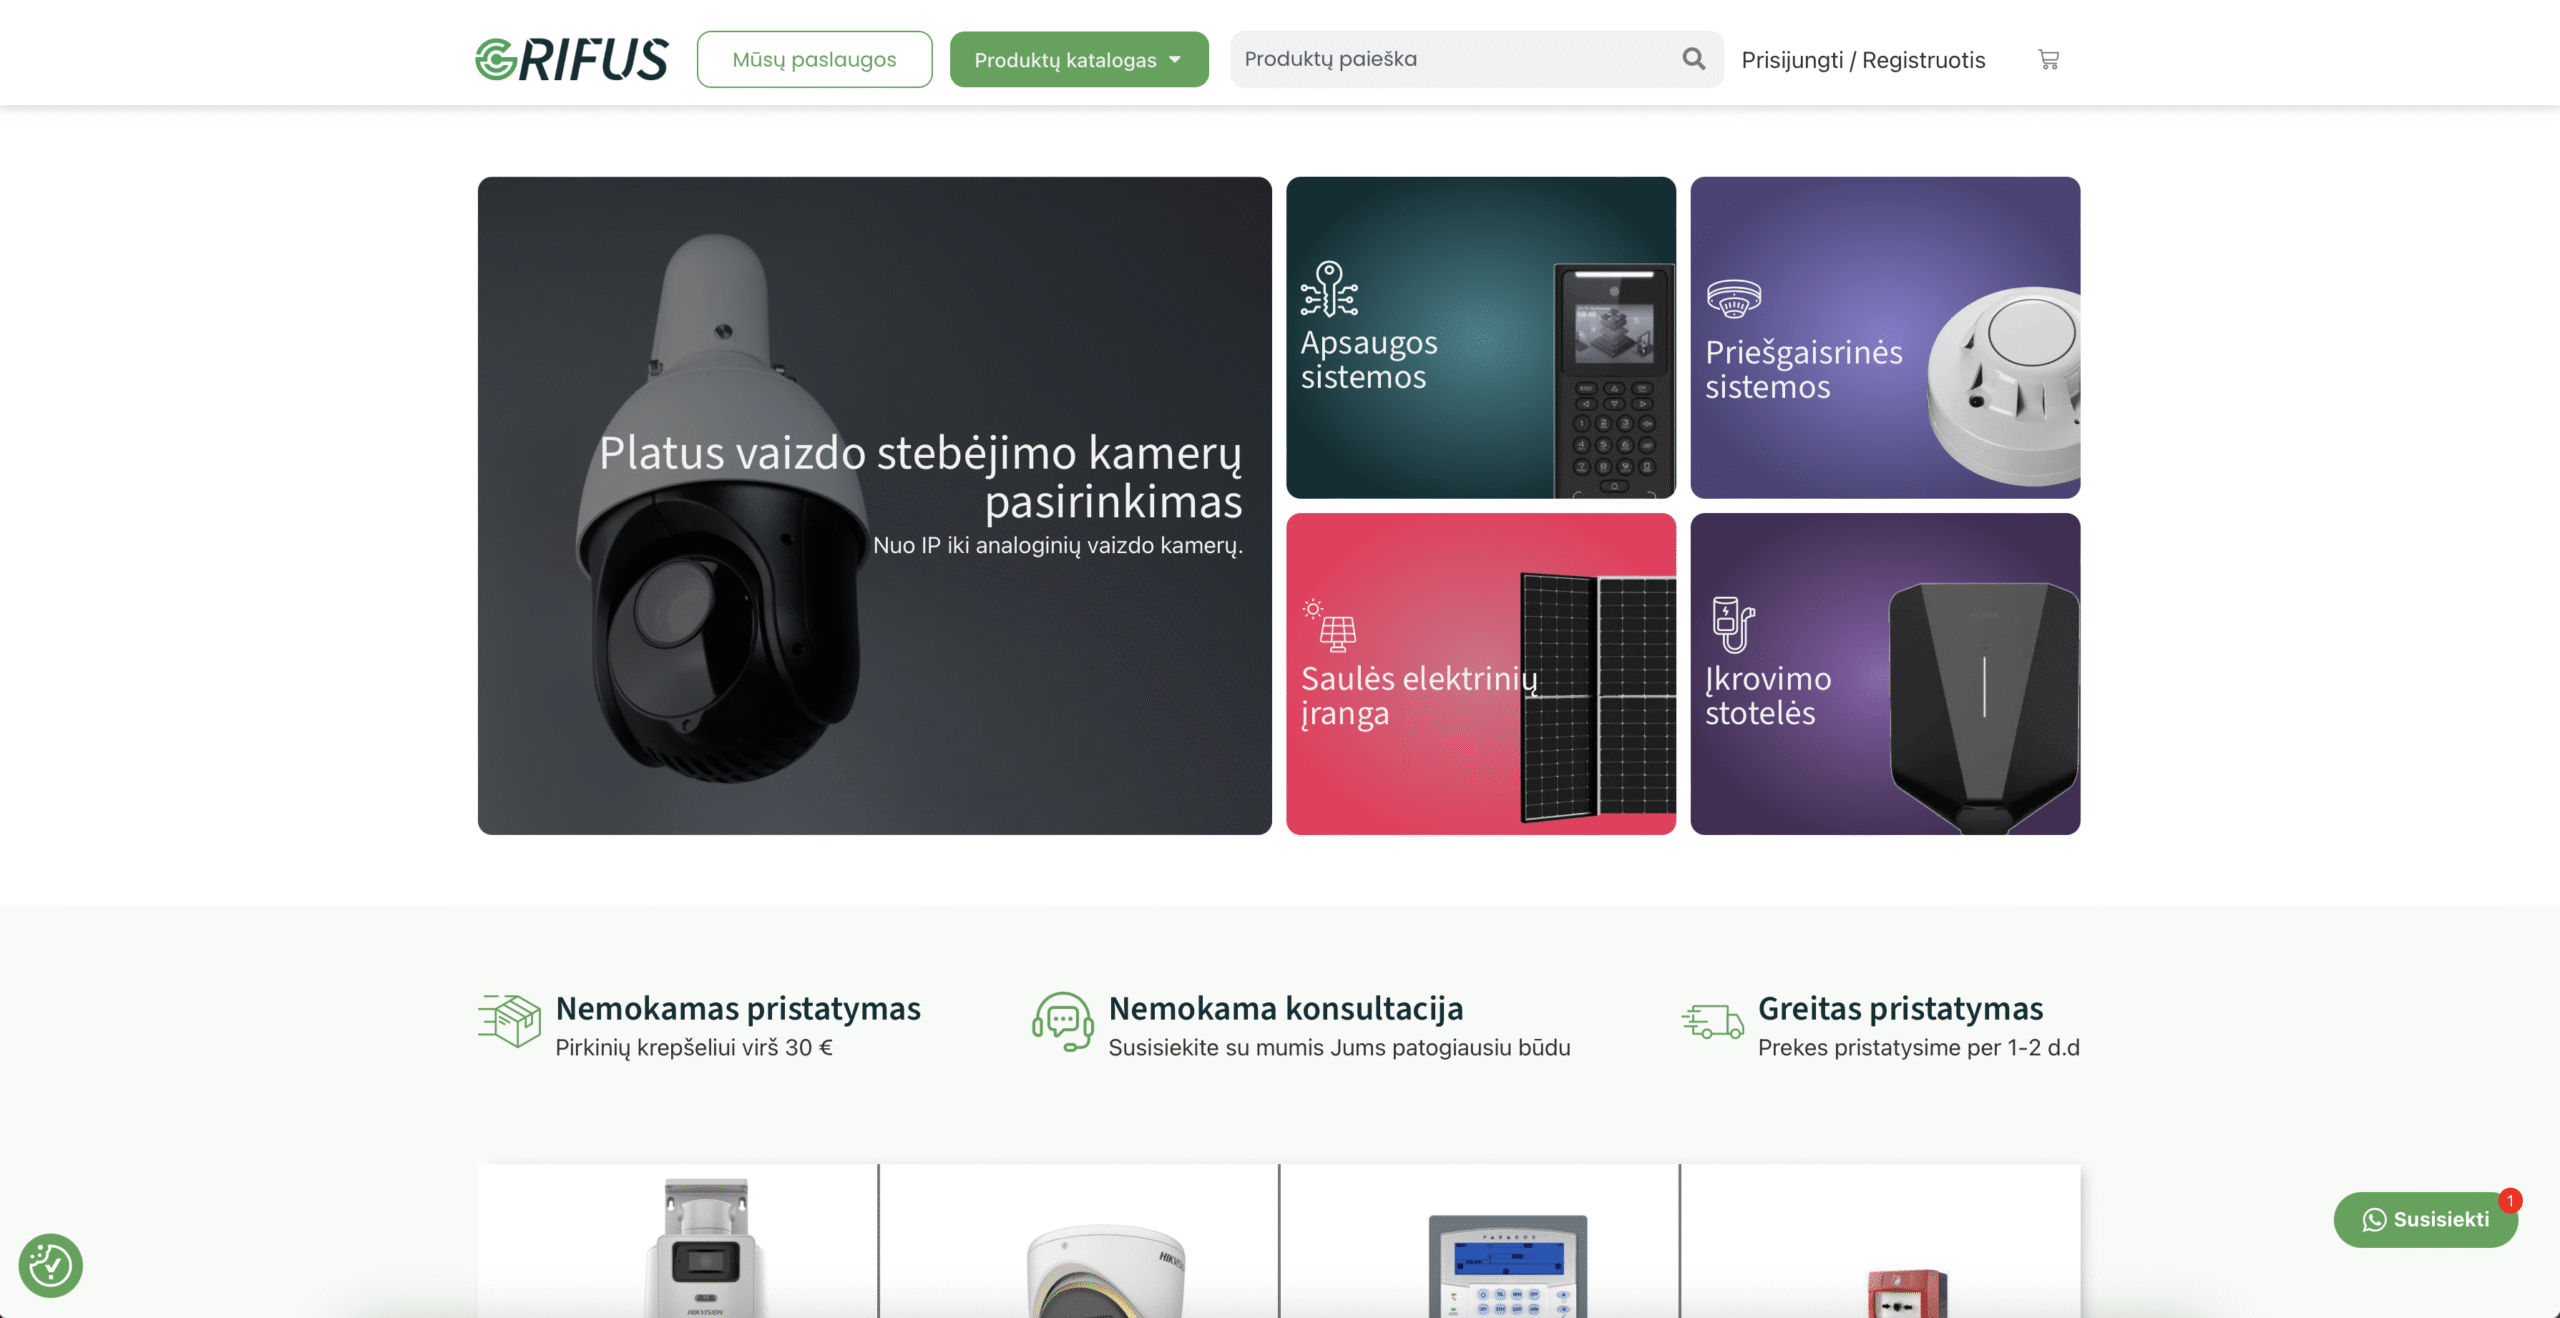The width and height of the screenshot is (2560, 1318).
Task: Click the headset consultation icon
Action: pyautogui.click(x=1062, y=1021)
